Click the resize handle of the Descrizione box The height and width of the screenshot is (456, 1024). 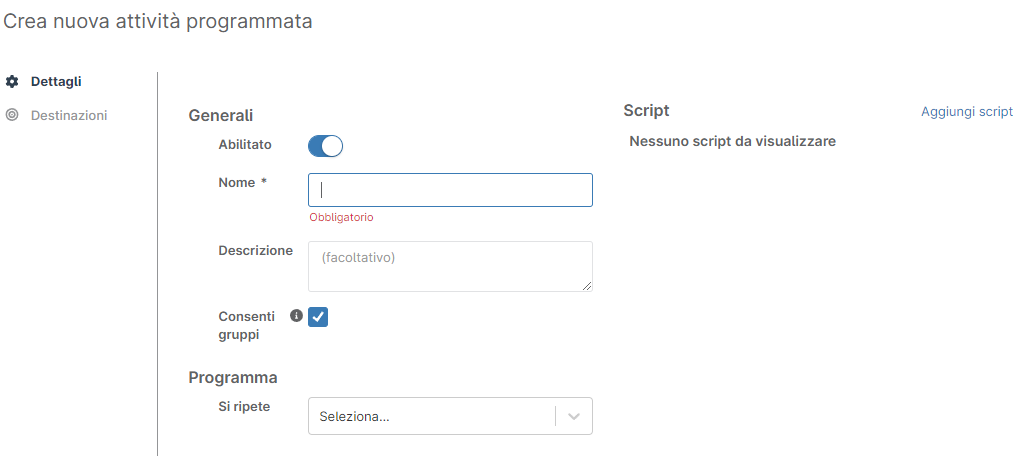(x=587, y=286)
